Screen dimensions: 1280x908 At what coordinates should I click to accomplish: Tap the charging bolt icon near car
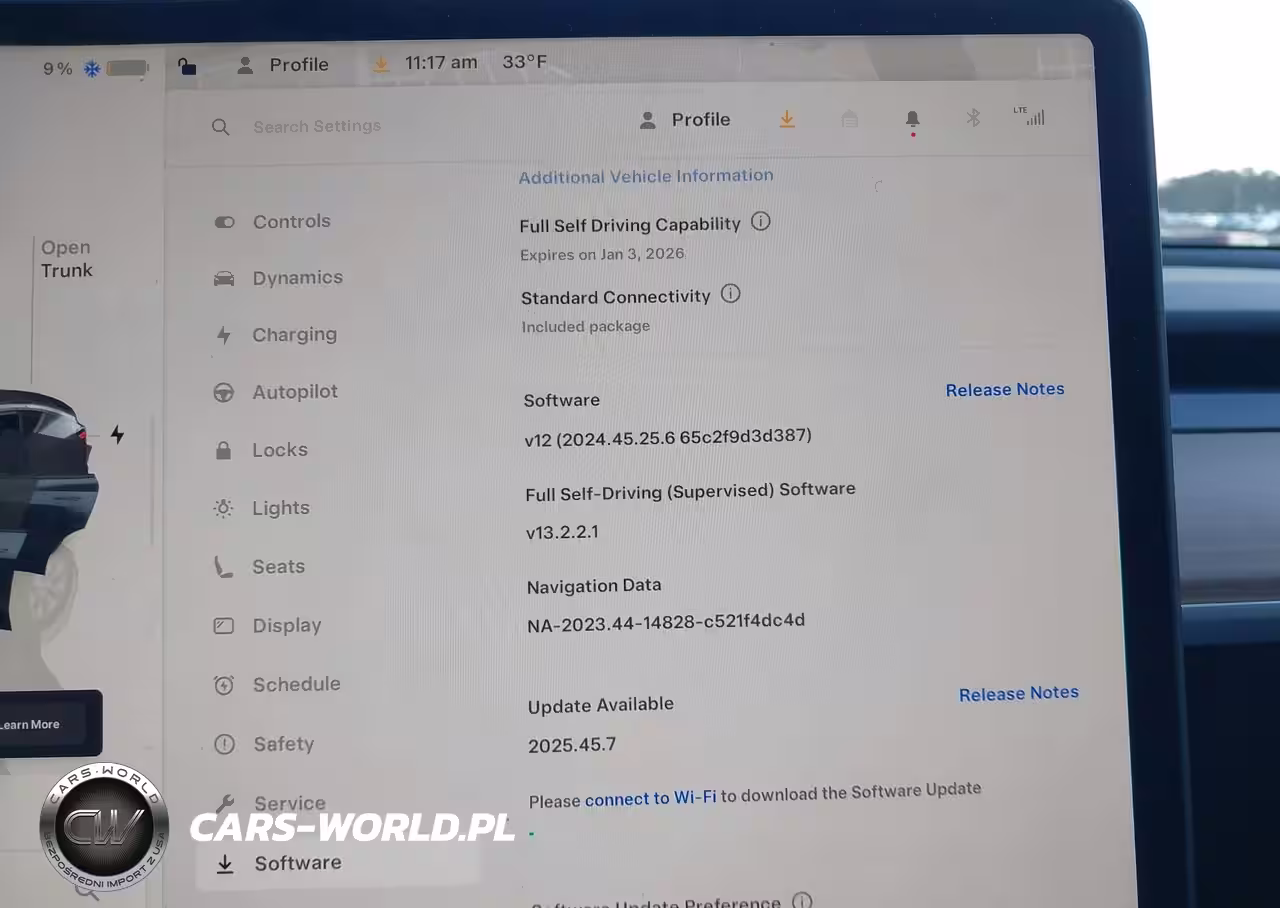coord(117,435)
